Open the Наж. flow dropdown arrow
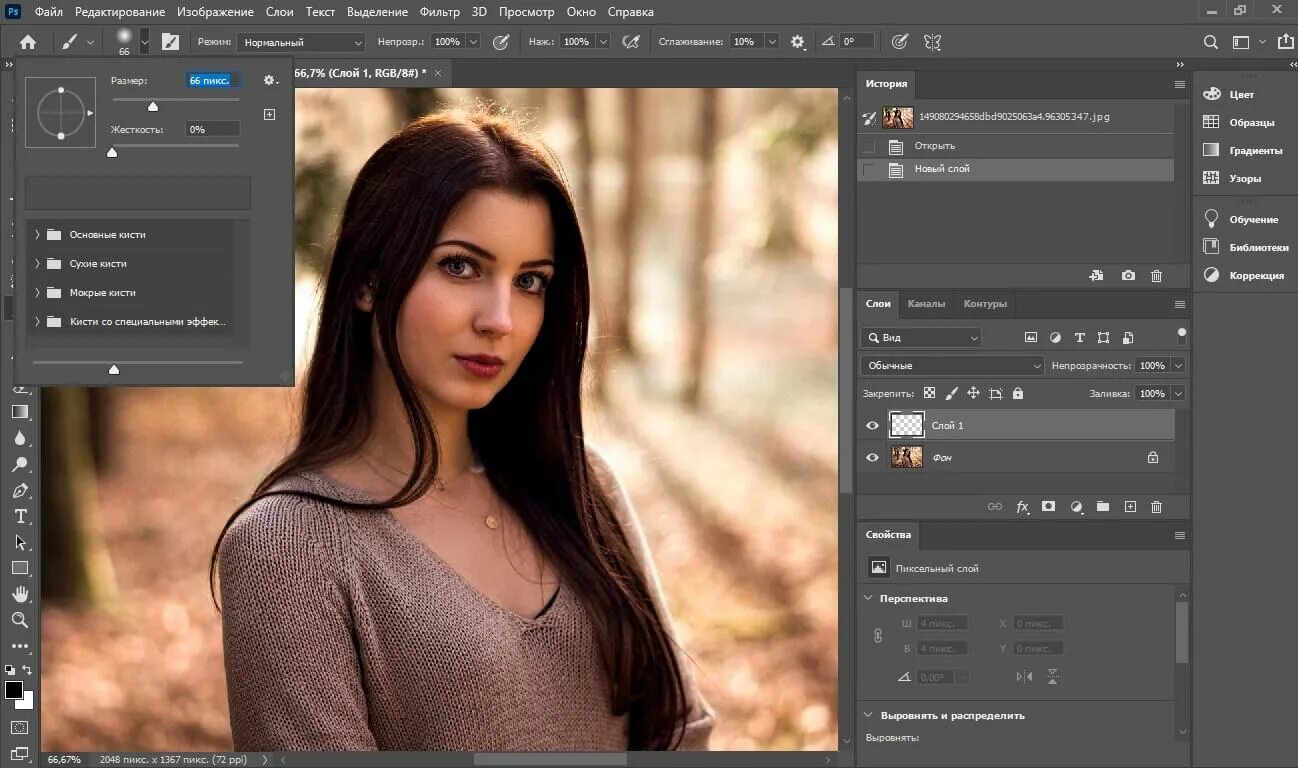The height and width of the screenshot is (768, 1298). coord(602,42)
